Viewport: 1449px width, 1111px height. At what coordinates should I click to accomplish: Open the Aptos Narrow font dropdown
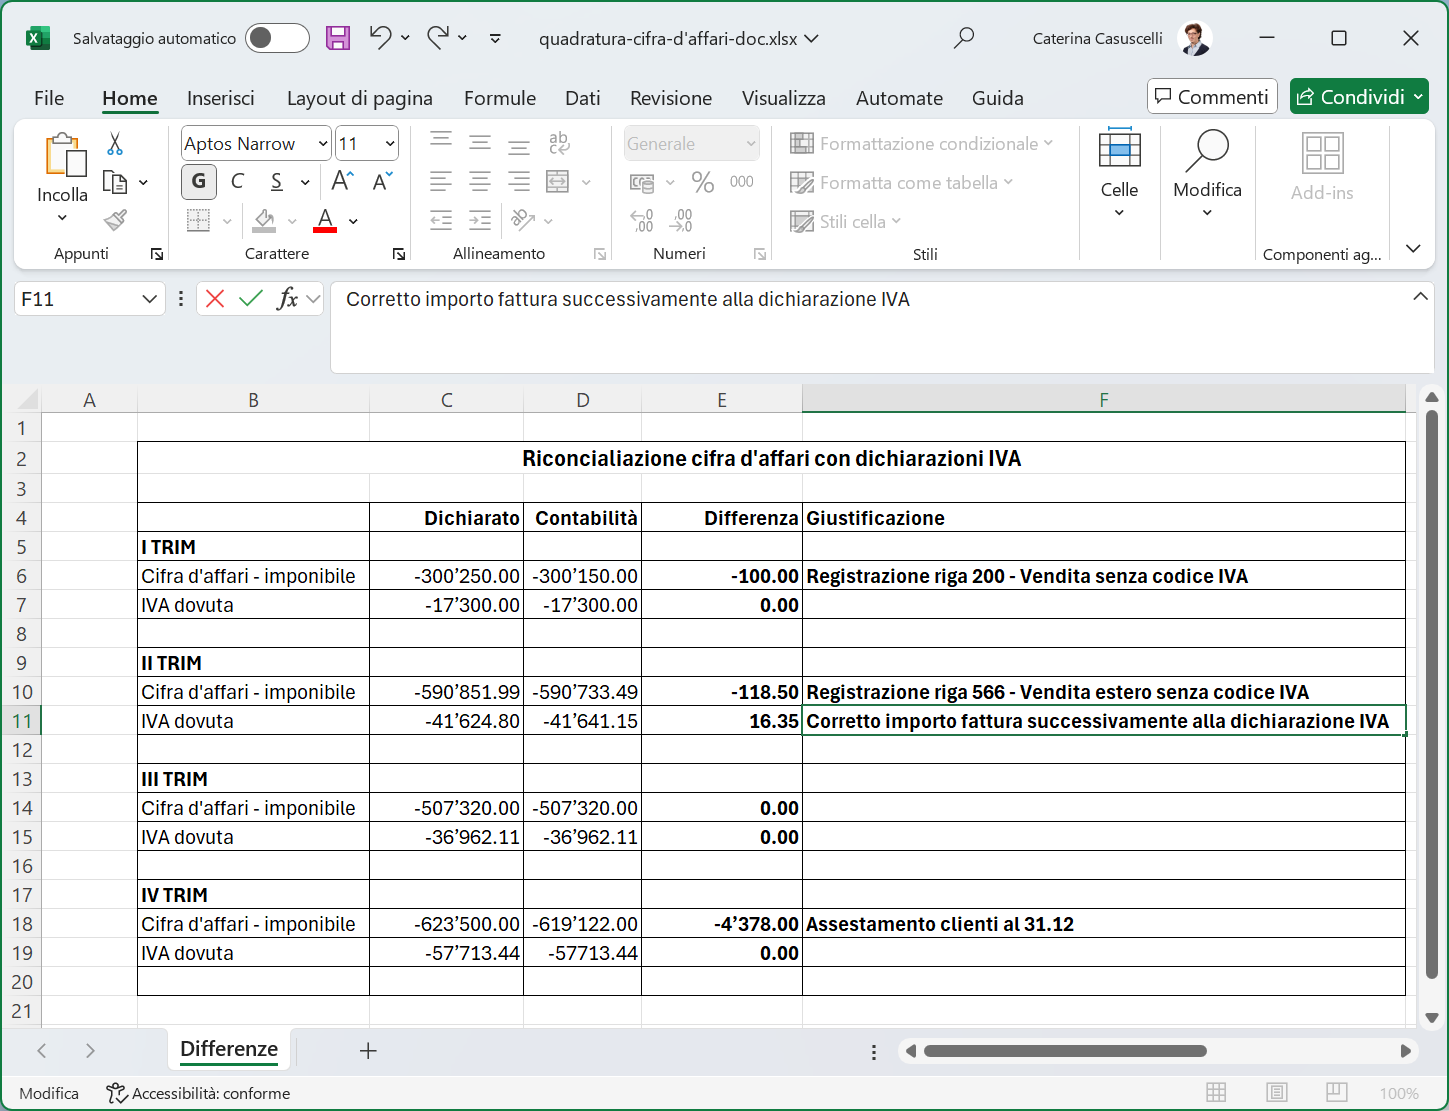[322, 144]
